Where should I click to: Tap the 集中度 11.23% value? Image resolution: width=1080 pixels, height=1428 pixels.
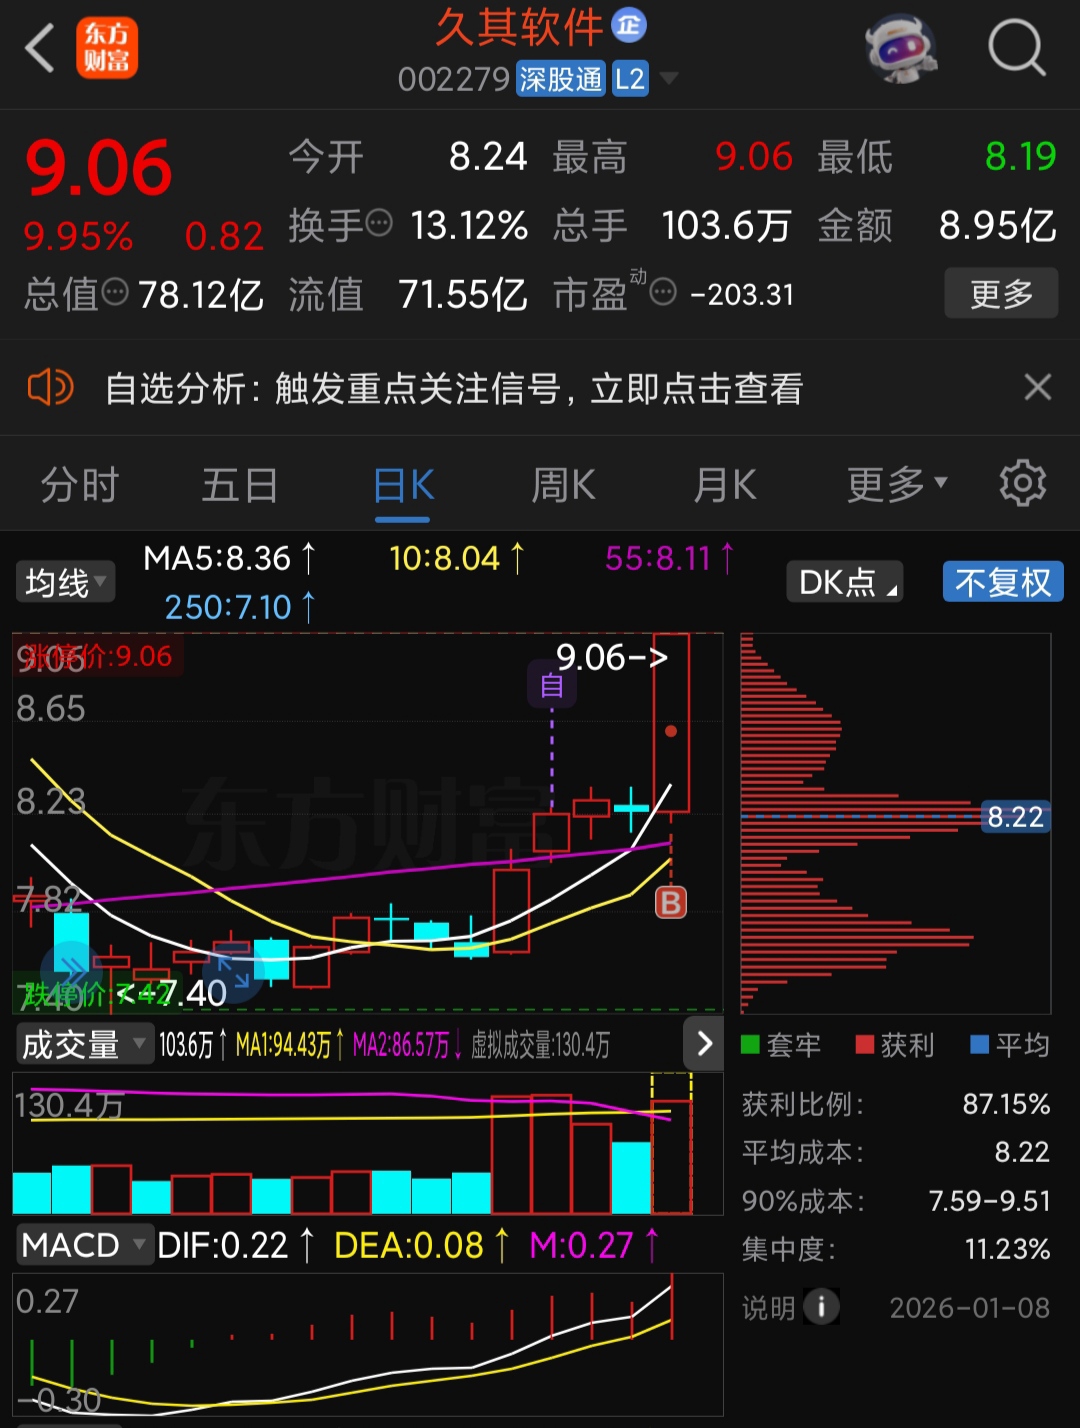1007,1249
